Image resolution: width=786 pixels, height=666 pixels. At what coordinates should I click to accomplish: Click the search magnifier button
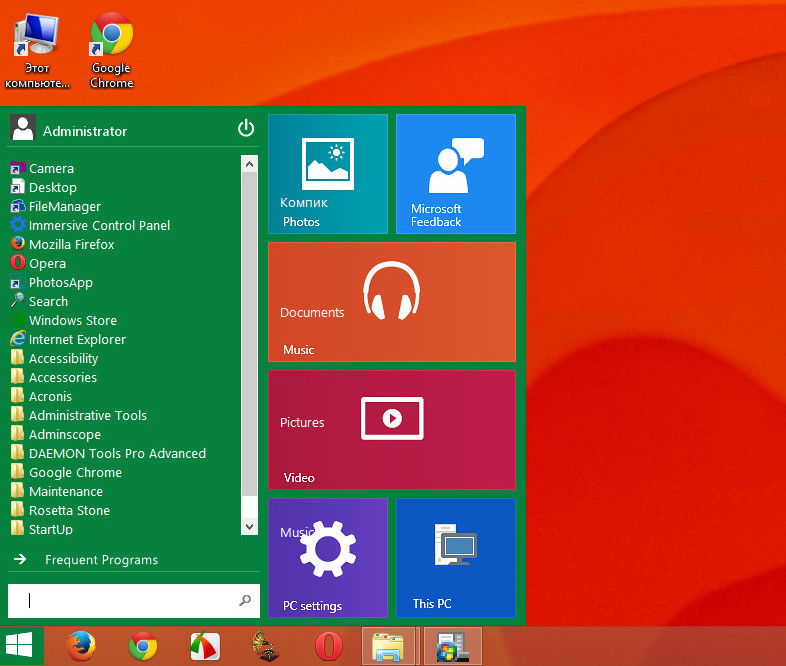[x=245, y=600]
